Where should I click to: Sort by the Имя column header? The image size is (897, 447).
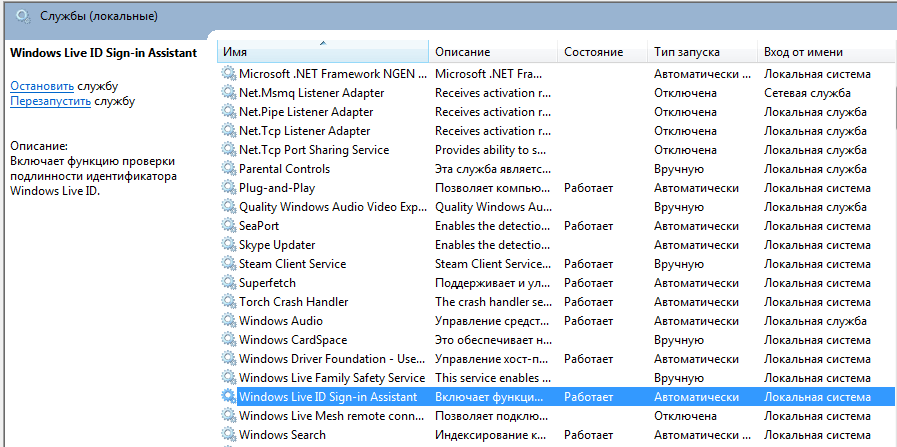coord(323,52)
